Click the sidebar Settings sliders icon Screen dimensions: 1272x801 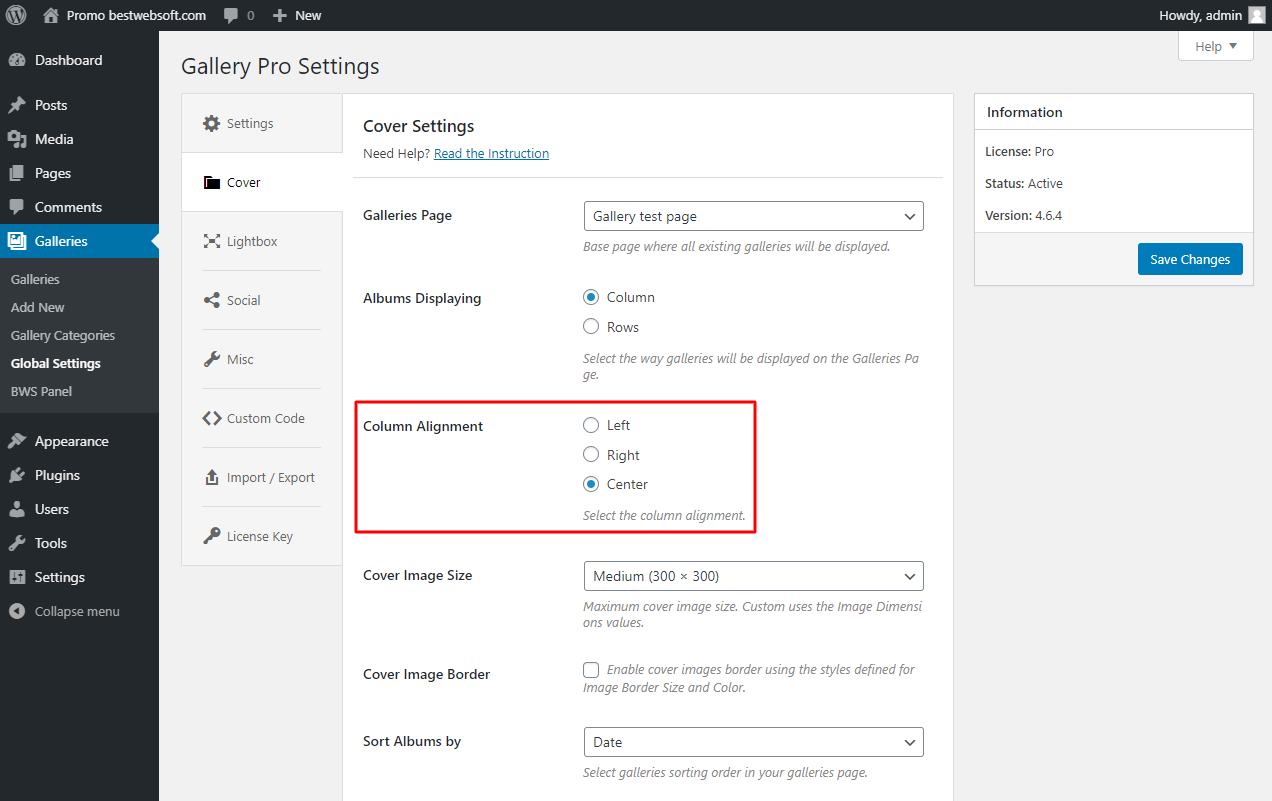[17, 577]
